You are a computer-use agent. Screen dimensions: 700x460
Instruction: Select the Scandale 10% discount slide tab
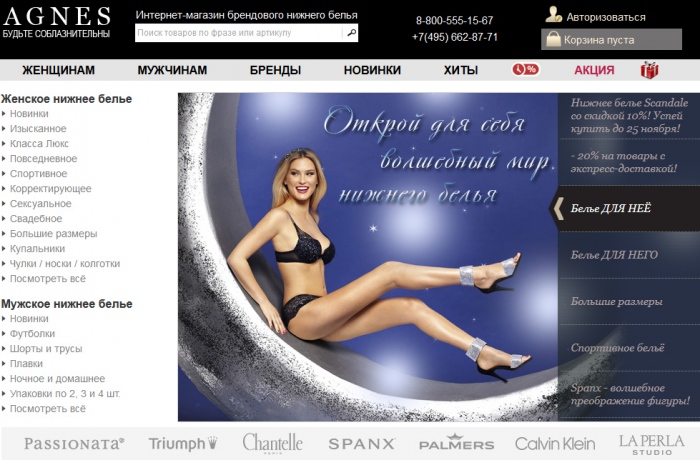coord(629,116)
